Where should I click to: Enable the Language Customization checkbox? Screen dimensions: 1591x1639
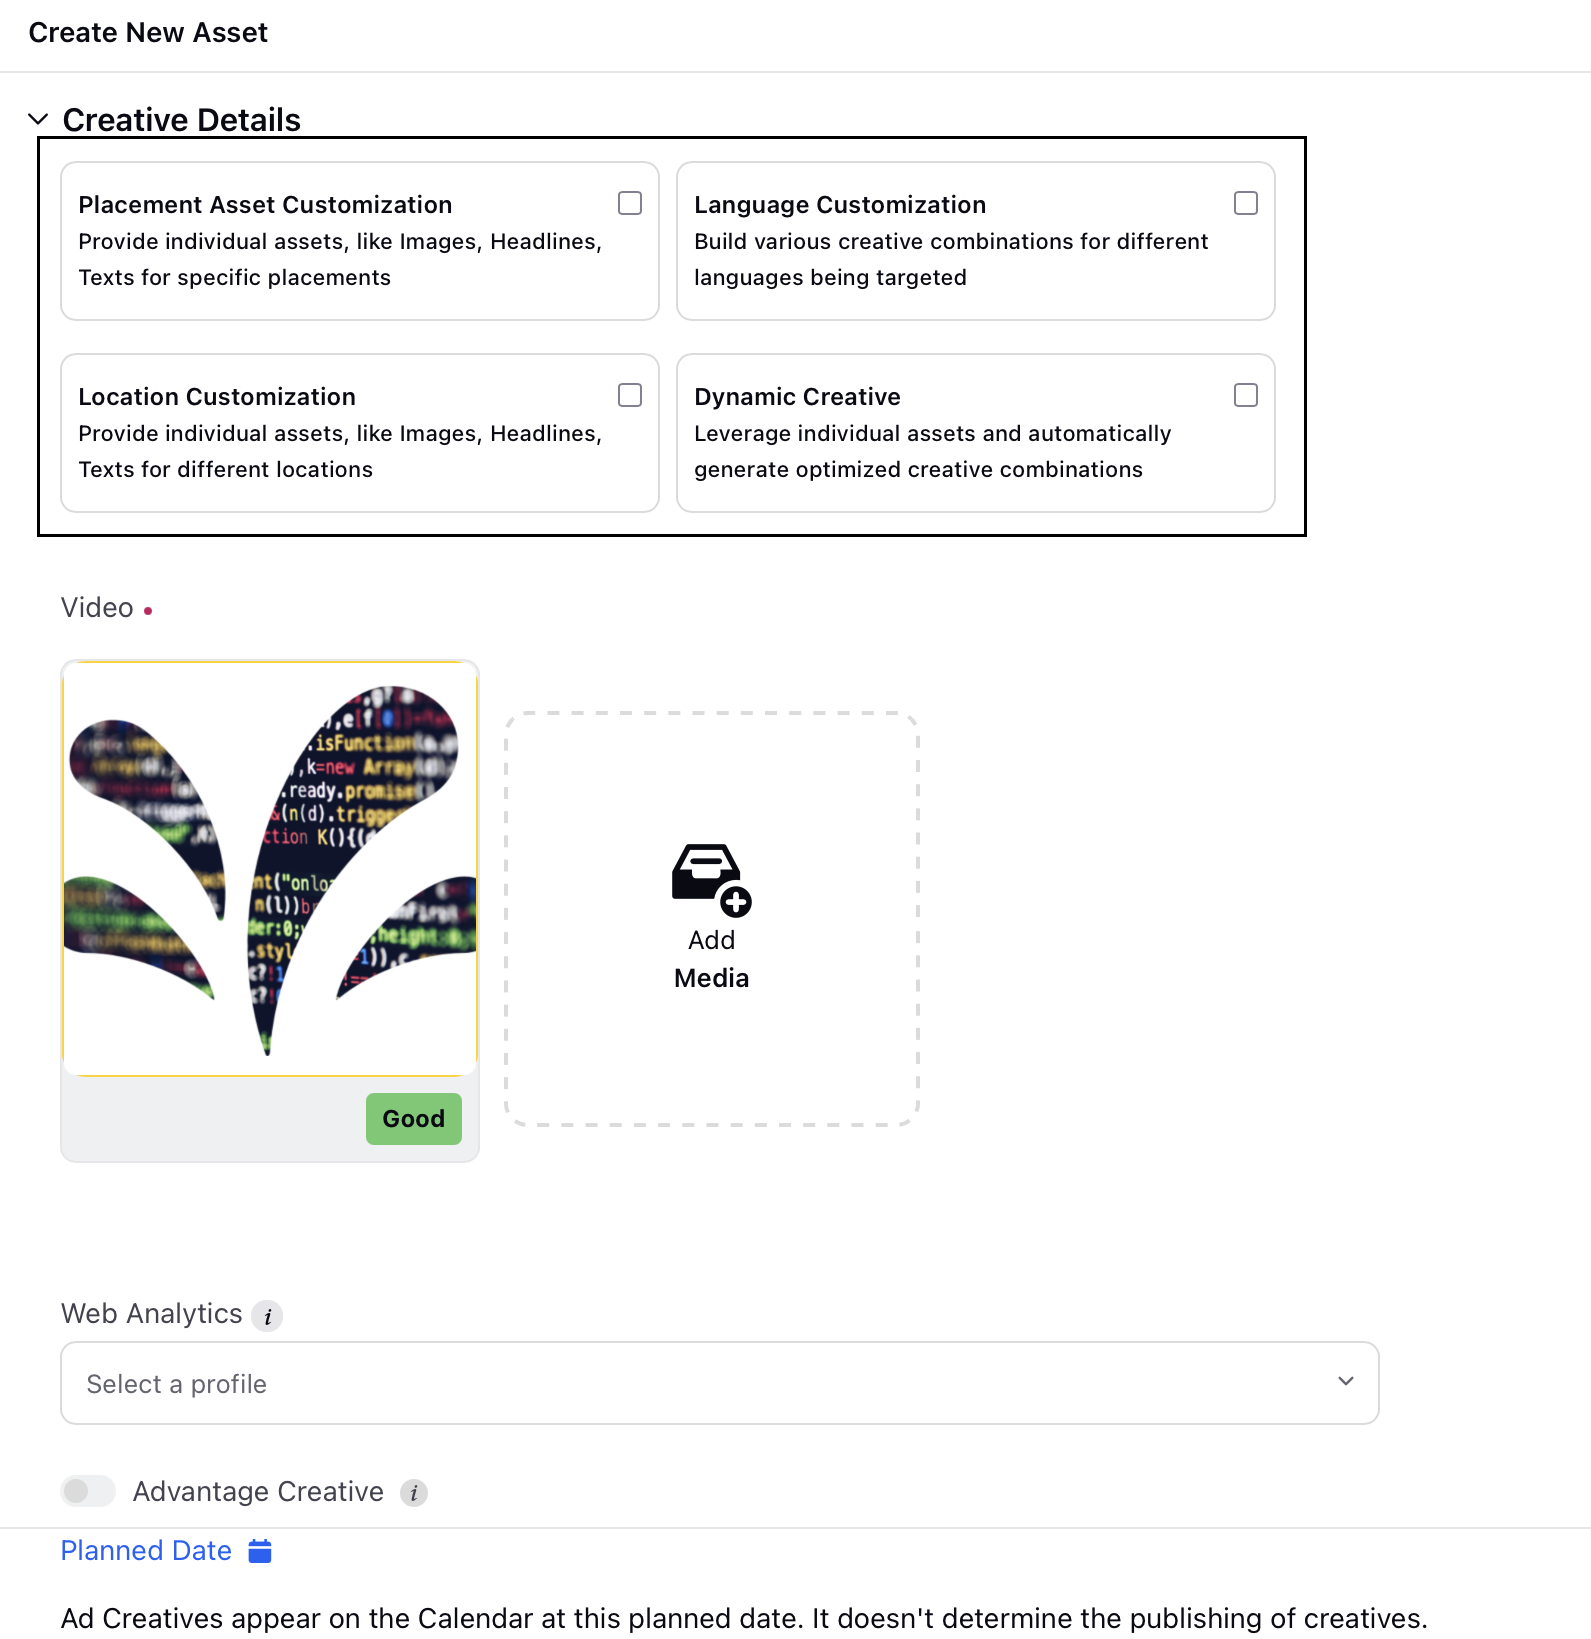pos(1246,203)
